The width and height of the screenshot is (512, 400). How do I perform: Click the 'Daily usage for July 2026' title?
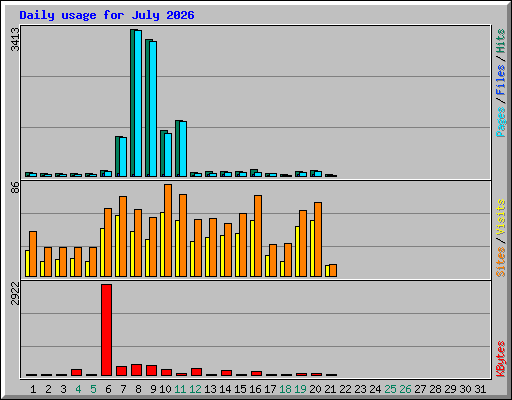[107, 16]
